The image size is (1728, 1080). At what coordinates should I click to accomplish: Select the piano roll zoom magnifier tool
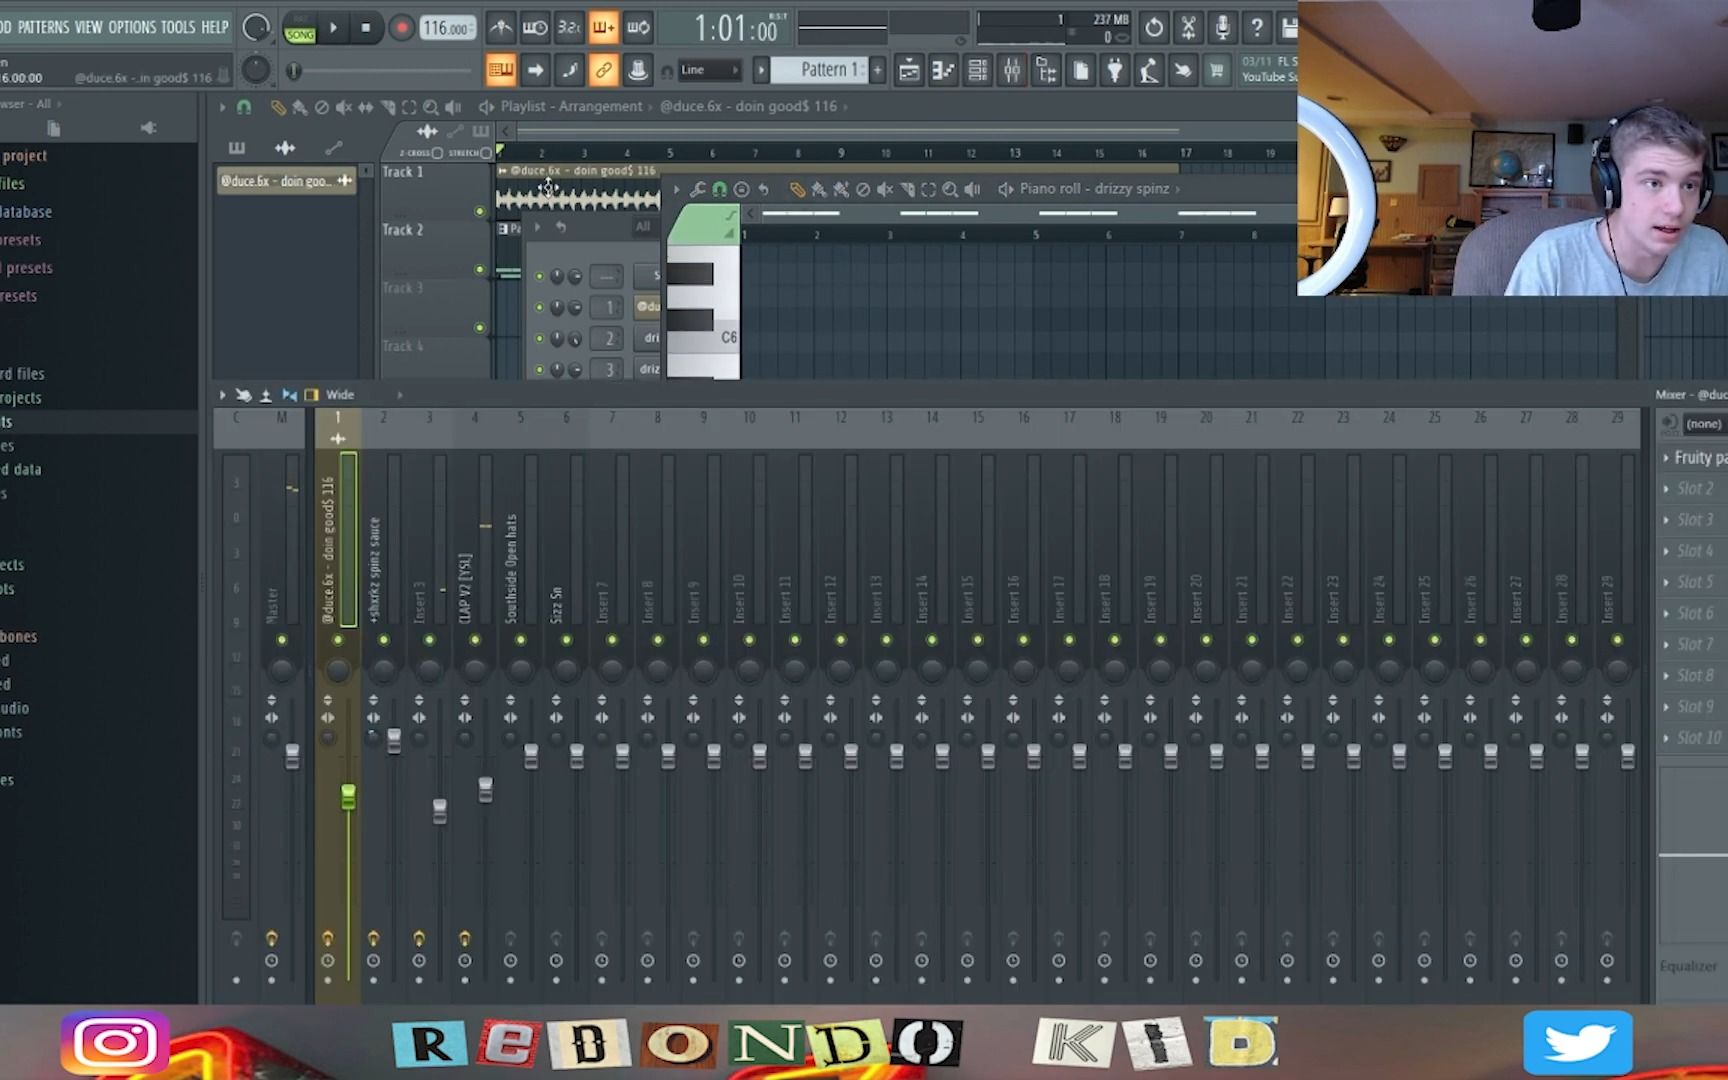coord(950,189)
